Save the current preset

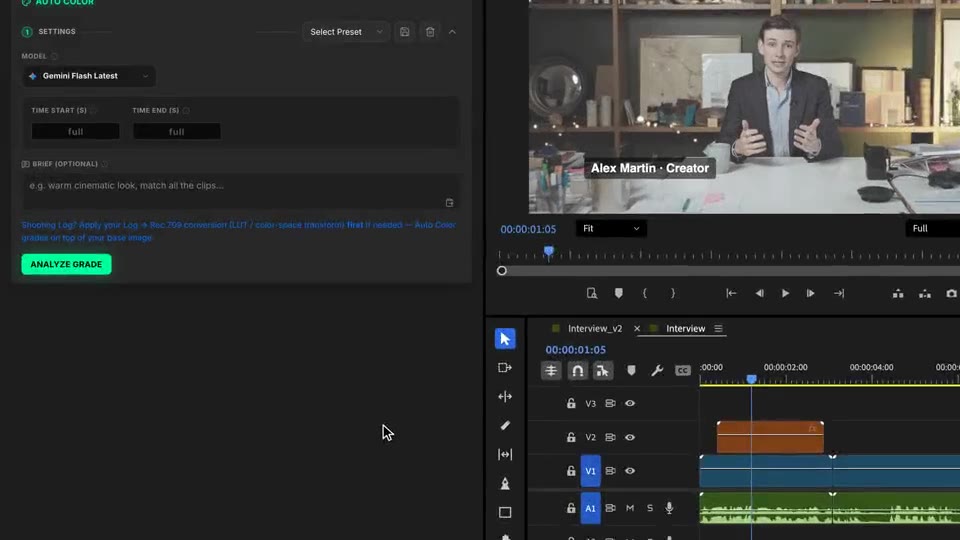click(405, 32)
